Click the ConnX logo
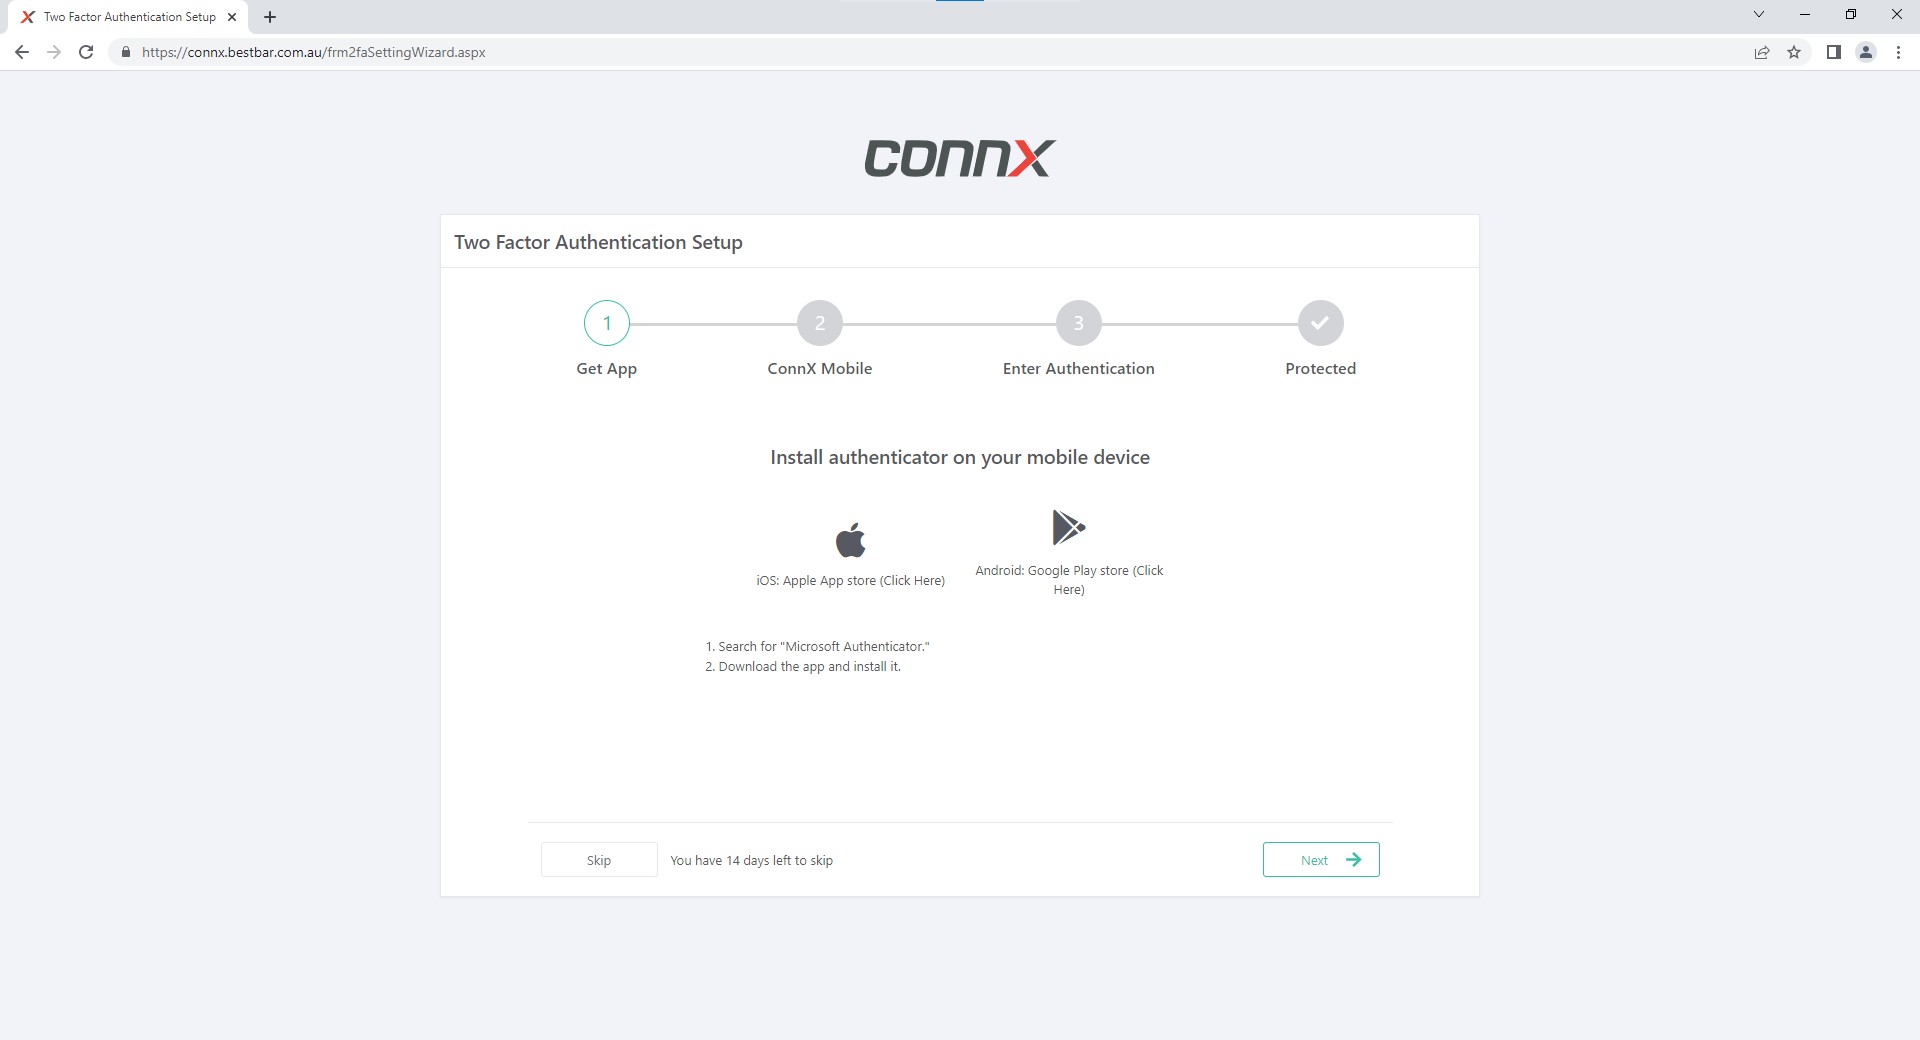The image size is (1920, 1040). click(x=960, y=158)
